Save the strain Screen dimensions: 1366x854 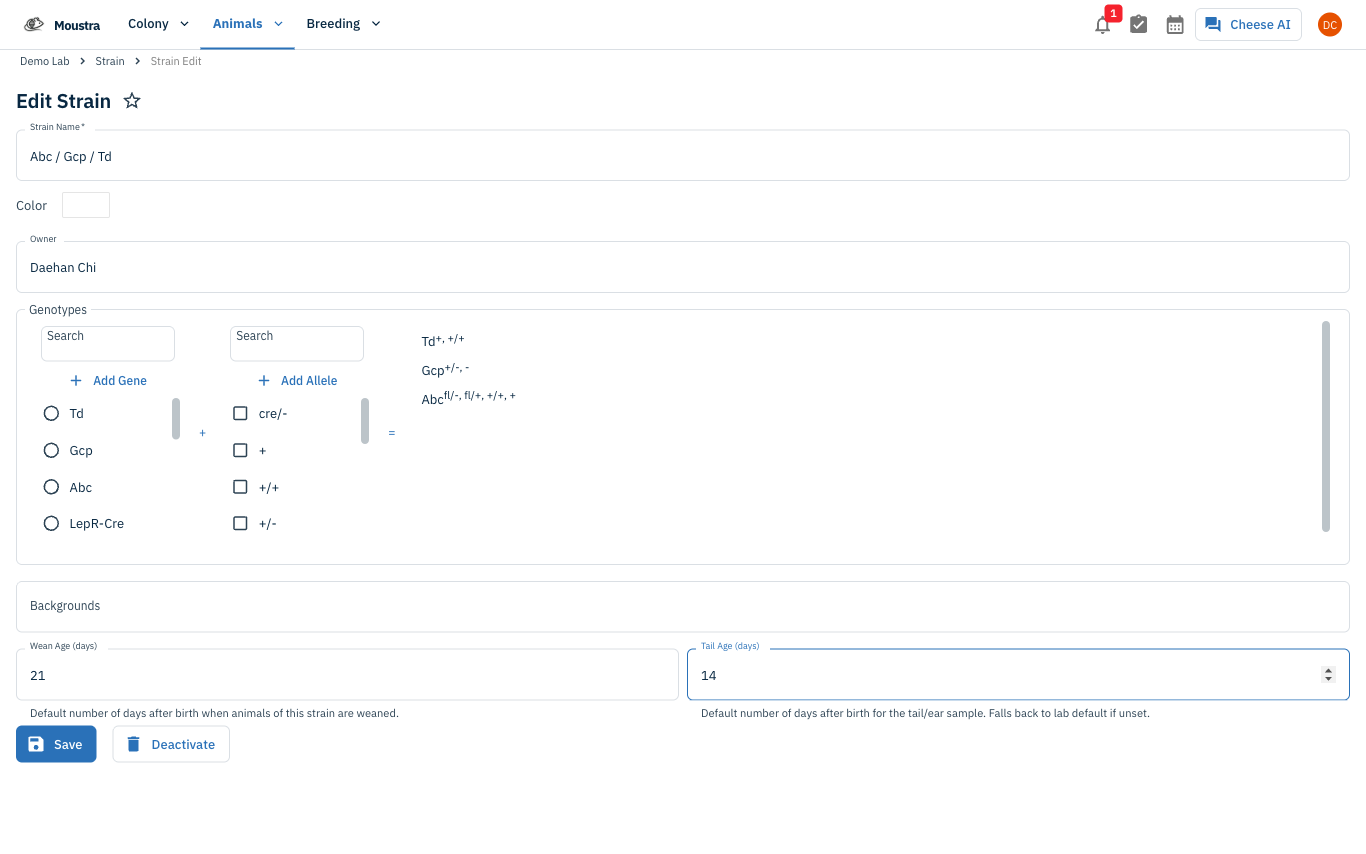56,744
